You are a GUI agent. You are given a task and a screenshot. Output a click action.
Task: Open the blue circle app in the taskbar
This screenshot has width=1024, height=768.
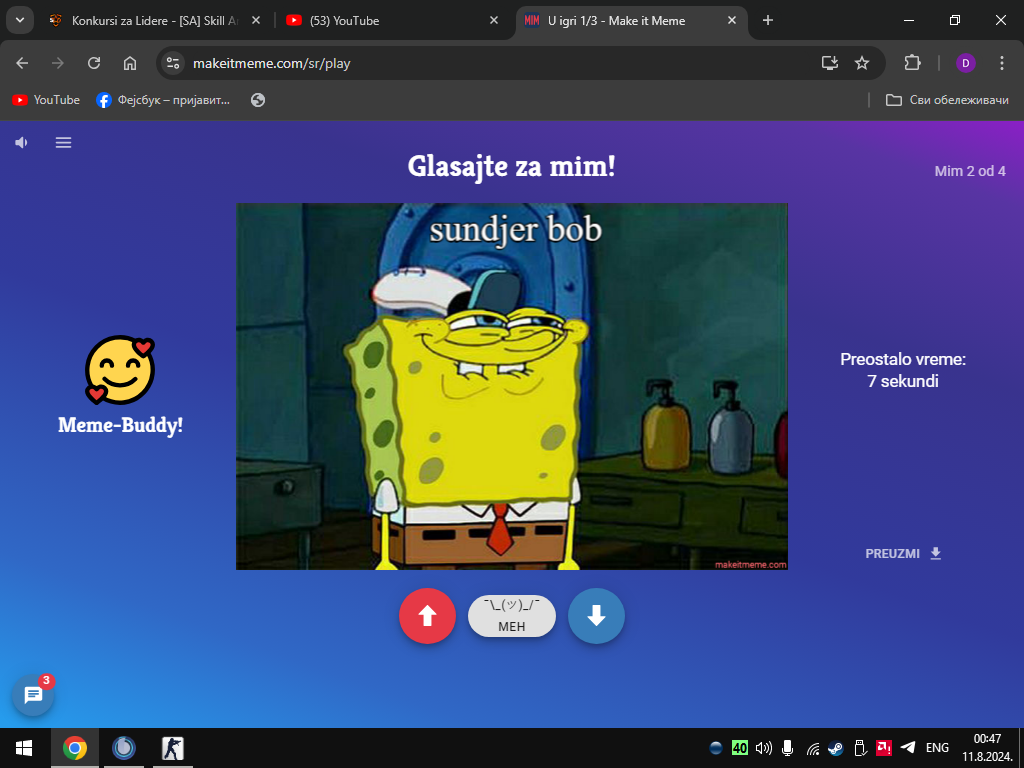(123, 748)
